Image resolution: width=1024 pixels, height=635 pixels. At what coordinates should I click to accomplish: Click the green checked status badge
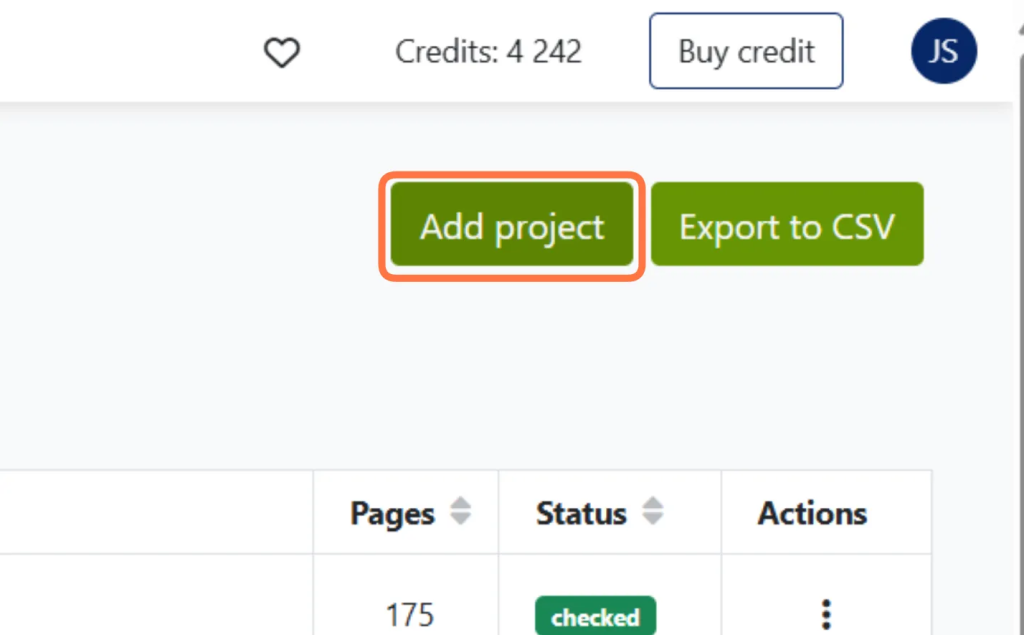[596, 616]
